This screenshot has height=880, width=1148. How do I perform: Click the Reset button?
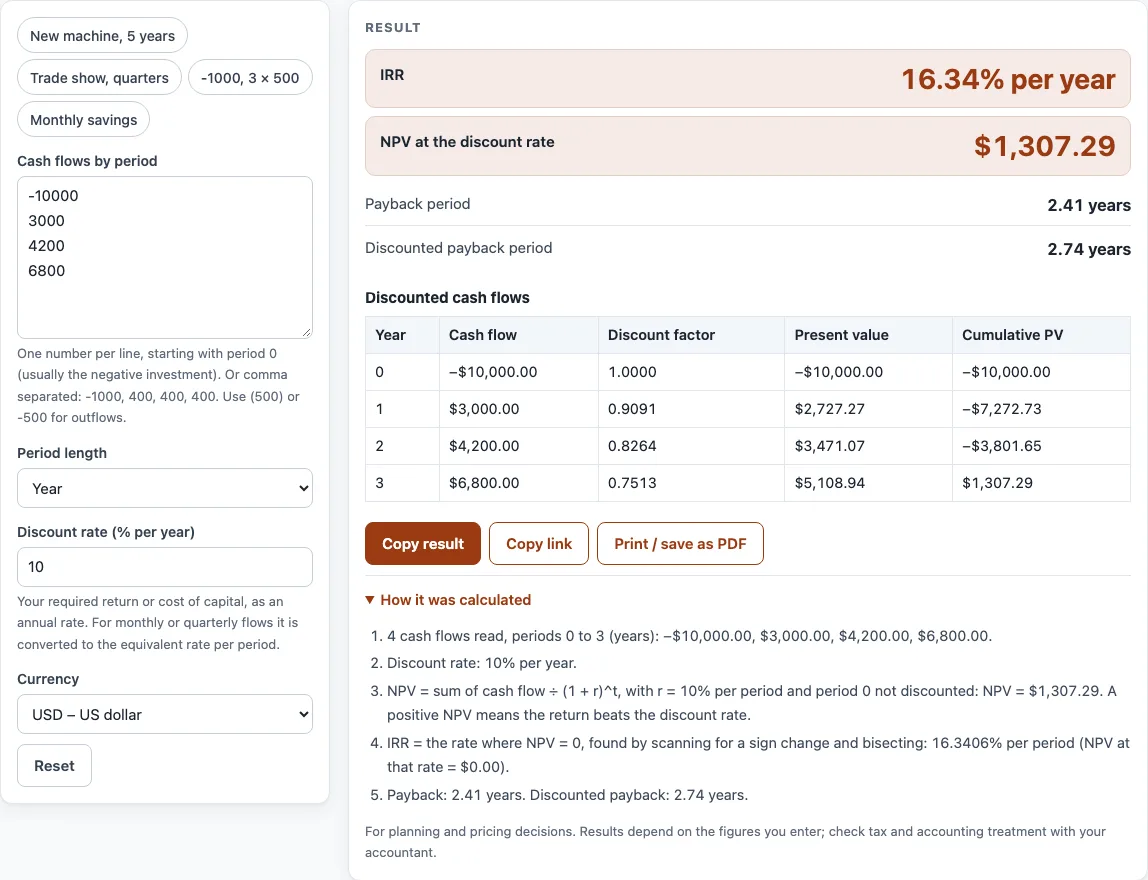[54, 766]
